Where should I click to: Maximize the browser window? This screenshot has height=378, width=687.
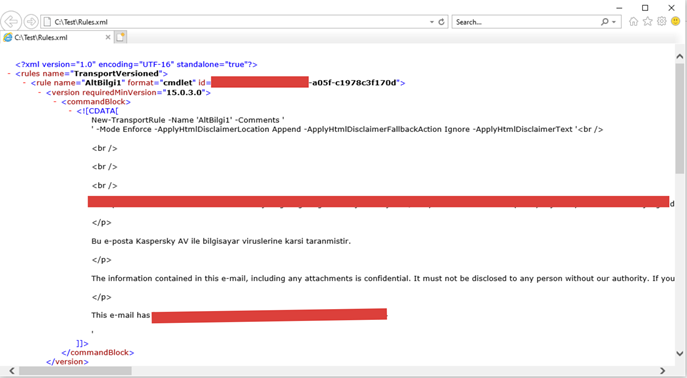point(645,8)
